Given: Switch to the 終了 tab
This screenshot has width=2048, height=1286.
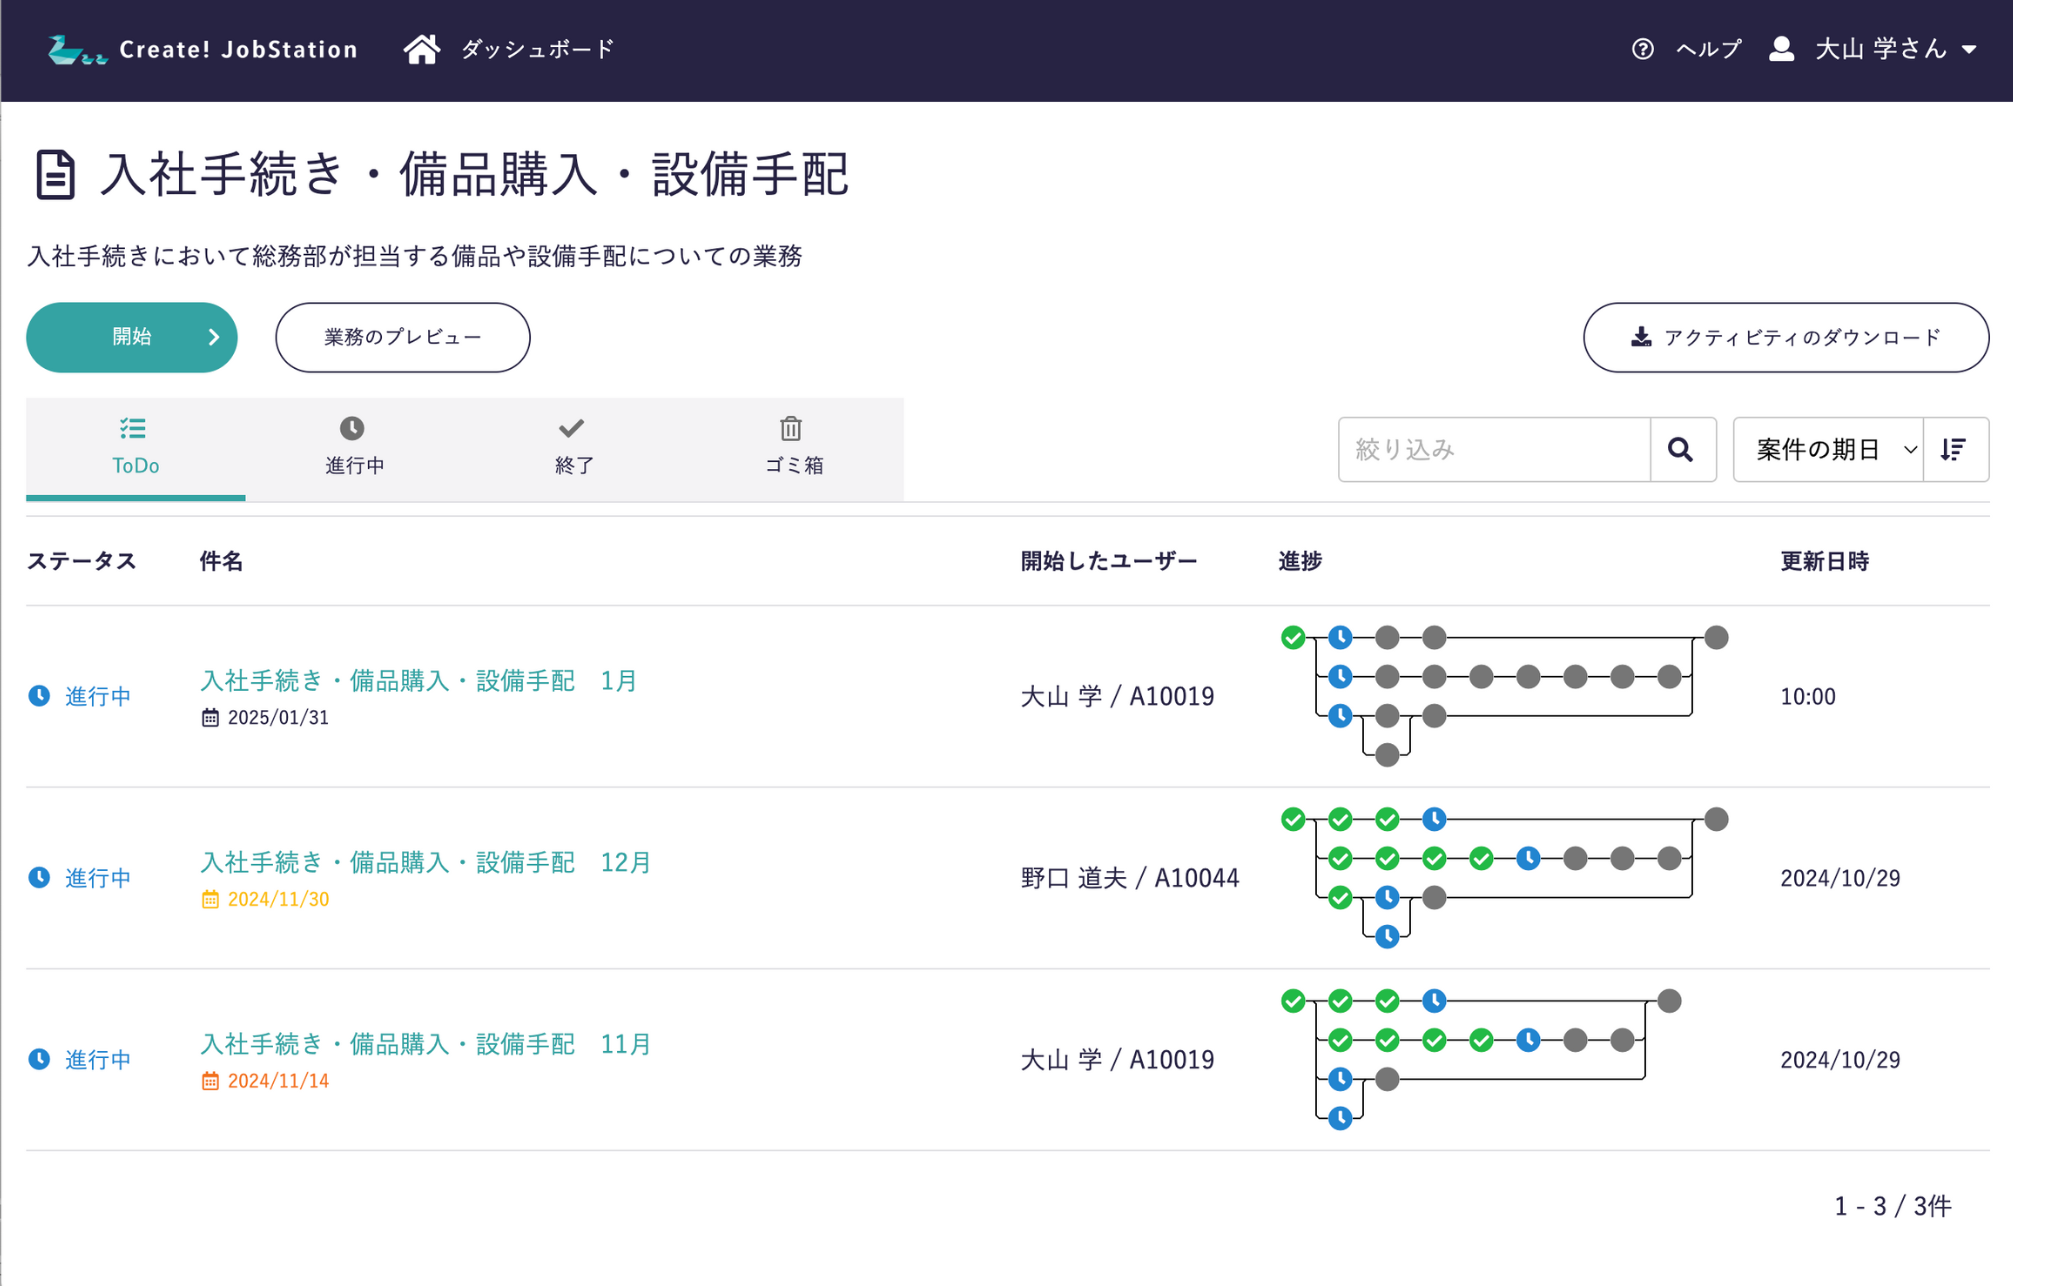Looking at the screenshot, I should [x=573, y=447].
